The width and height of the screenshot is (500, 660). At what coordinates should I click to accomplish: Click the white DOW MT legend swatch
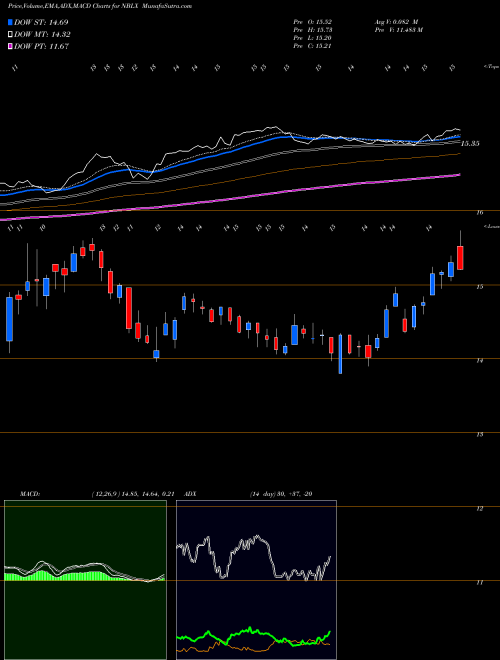11,35
